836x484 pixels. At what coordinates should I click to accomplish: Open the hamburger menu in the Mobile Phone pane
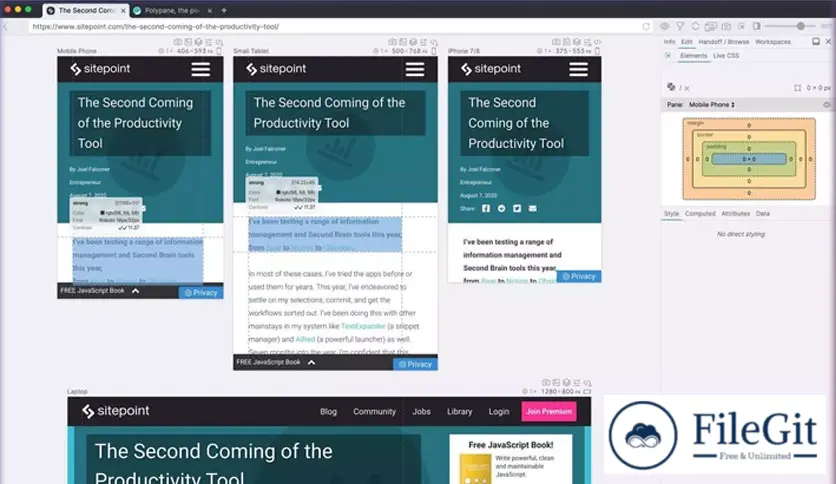click(x=201, y=69)
